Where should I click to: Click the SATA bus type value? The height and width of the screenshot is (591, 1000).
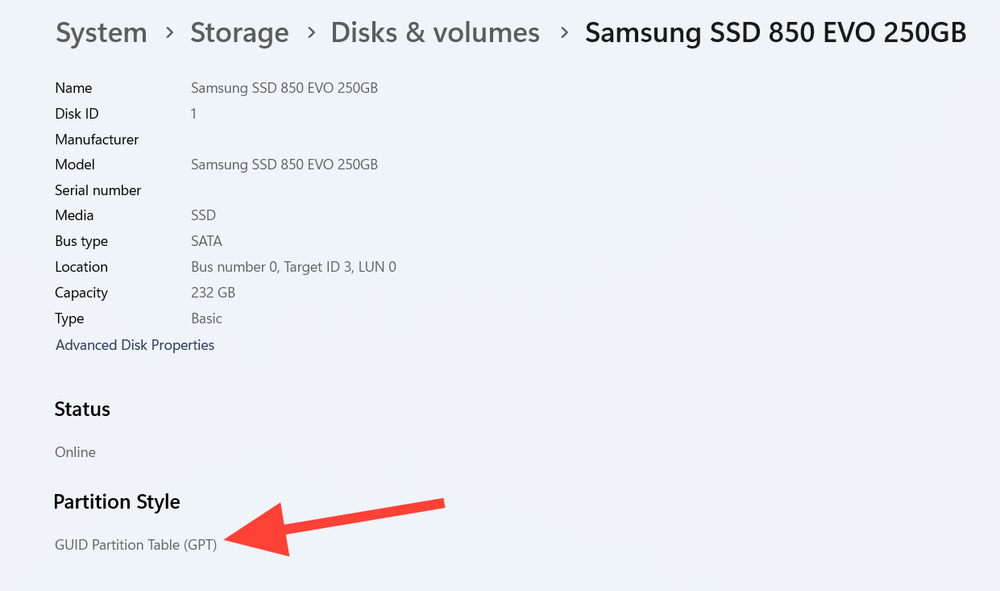(x=206, y=241)
